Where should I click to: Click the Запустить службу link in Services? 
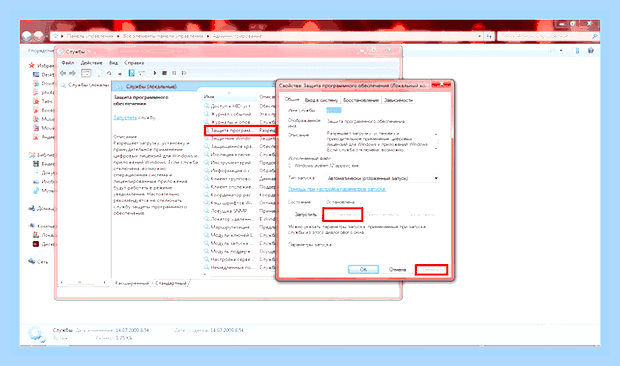tap(125, 118)
